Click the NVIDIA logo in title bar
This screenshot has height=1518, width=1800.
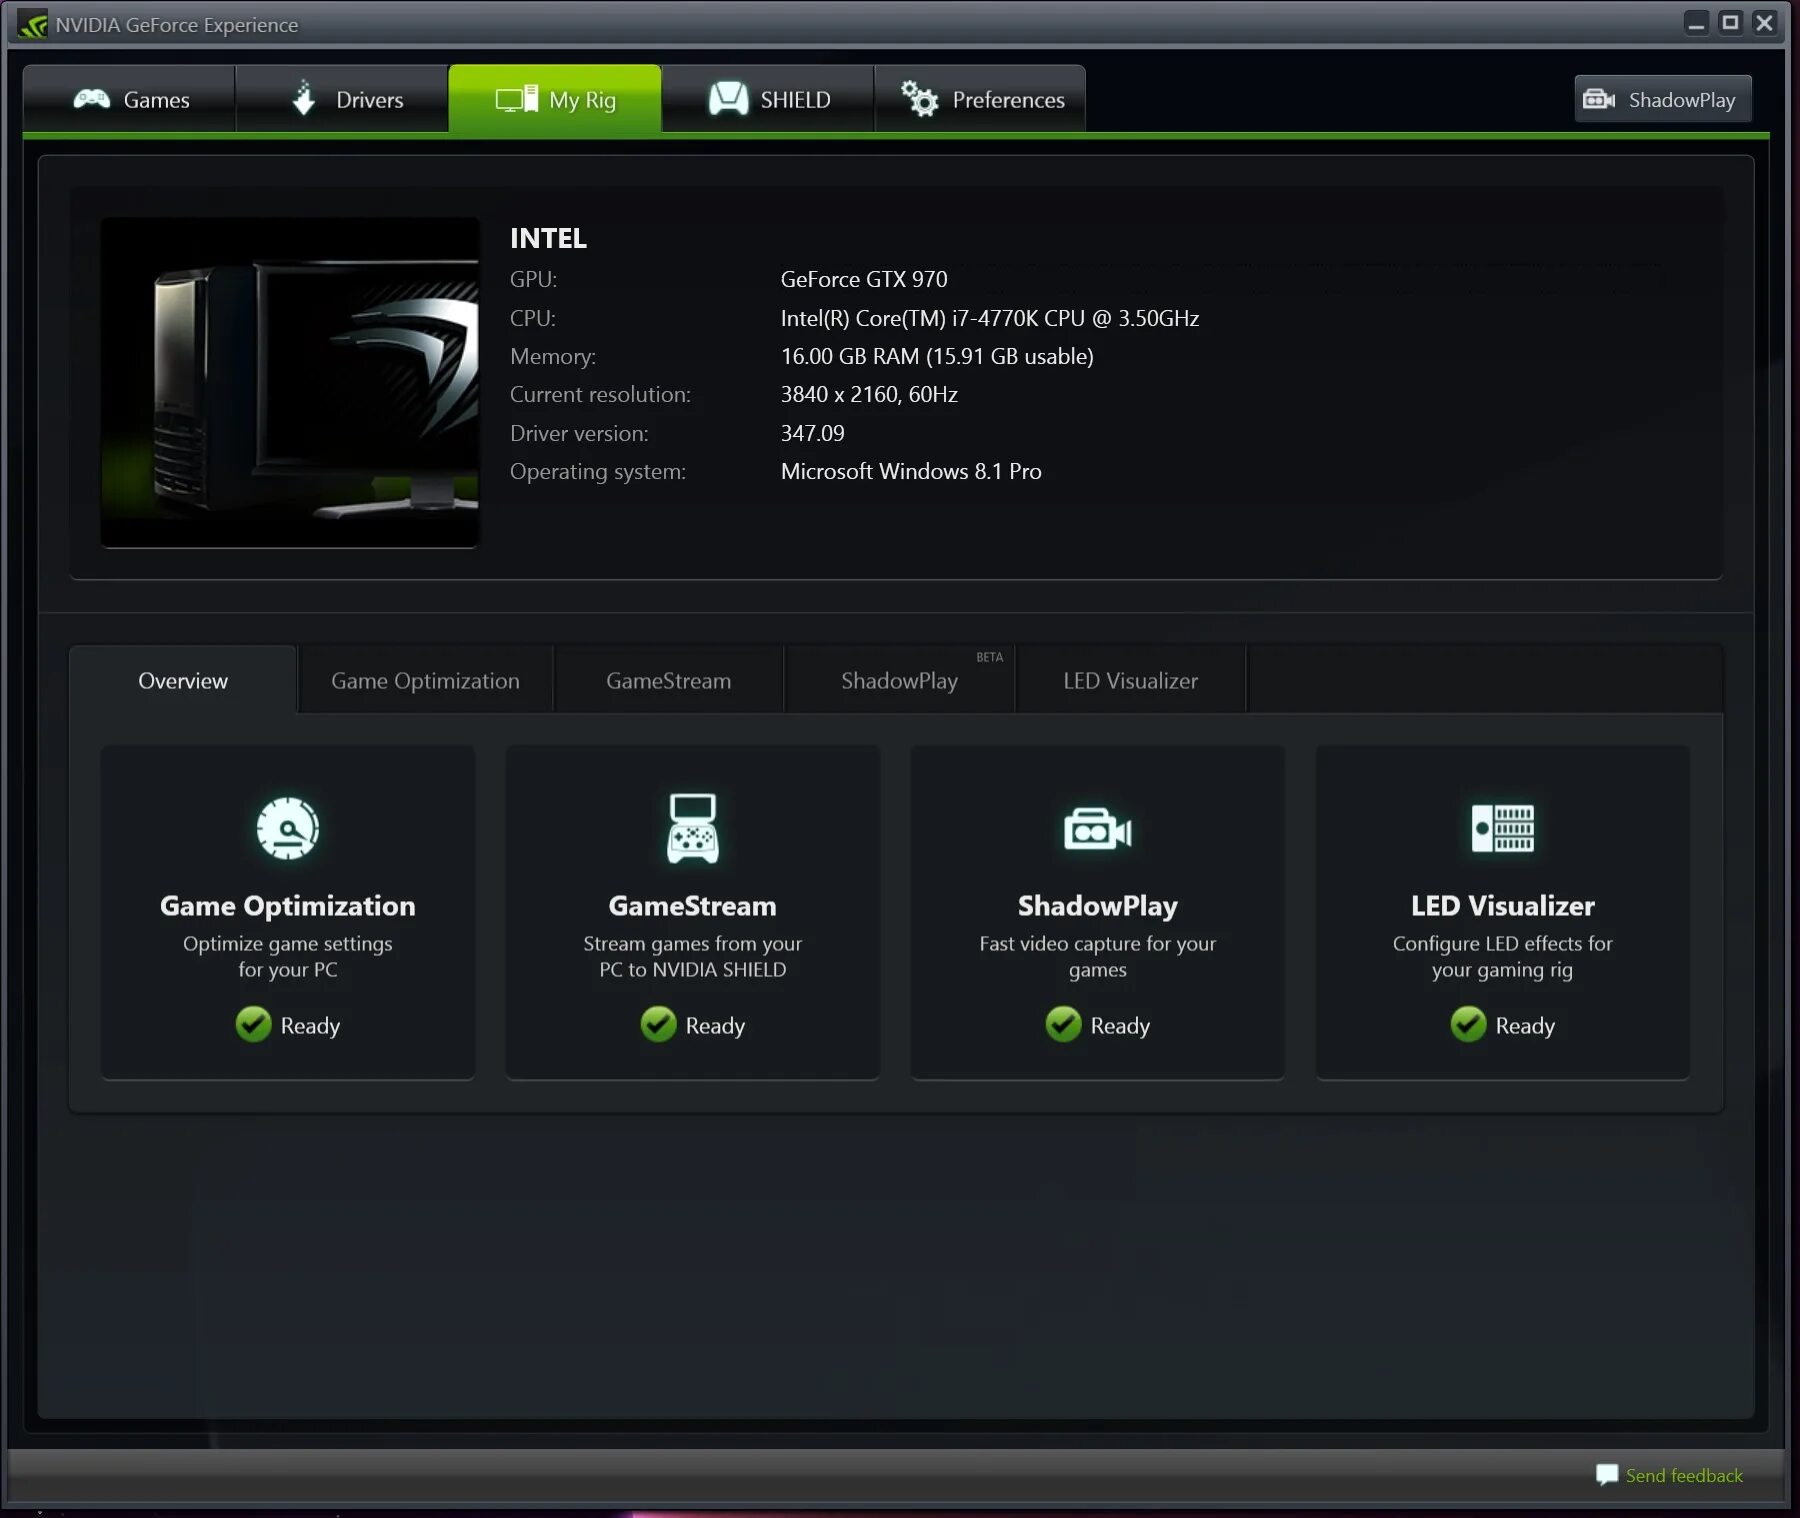32,24
